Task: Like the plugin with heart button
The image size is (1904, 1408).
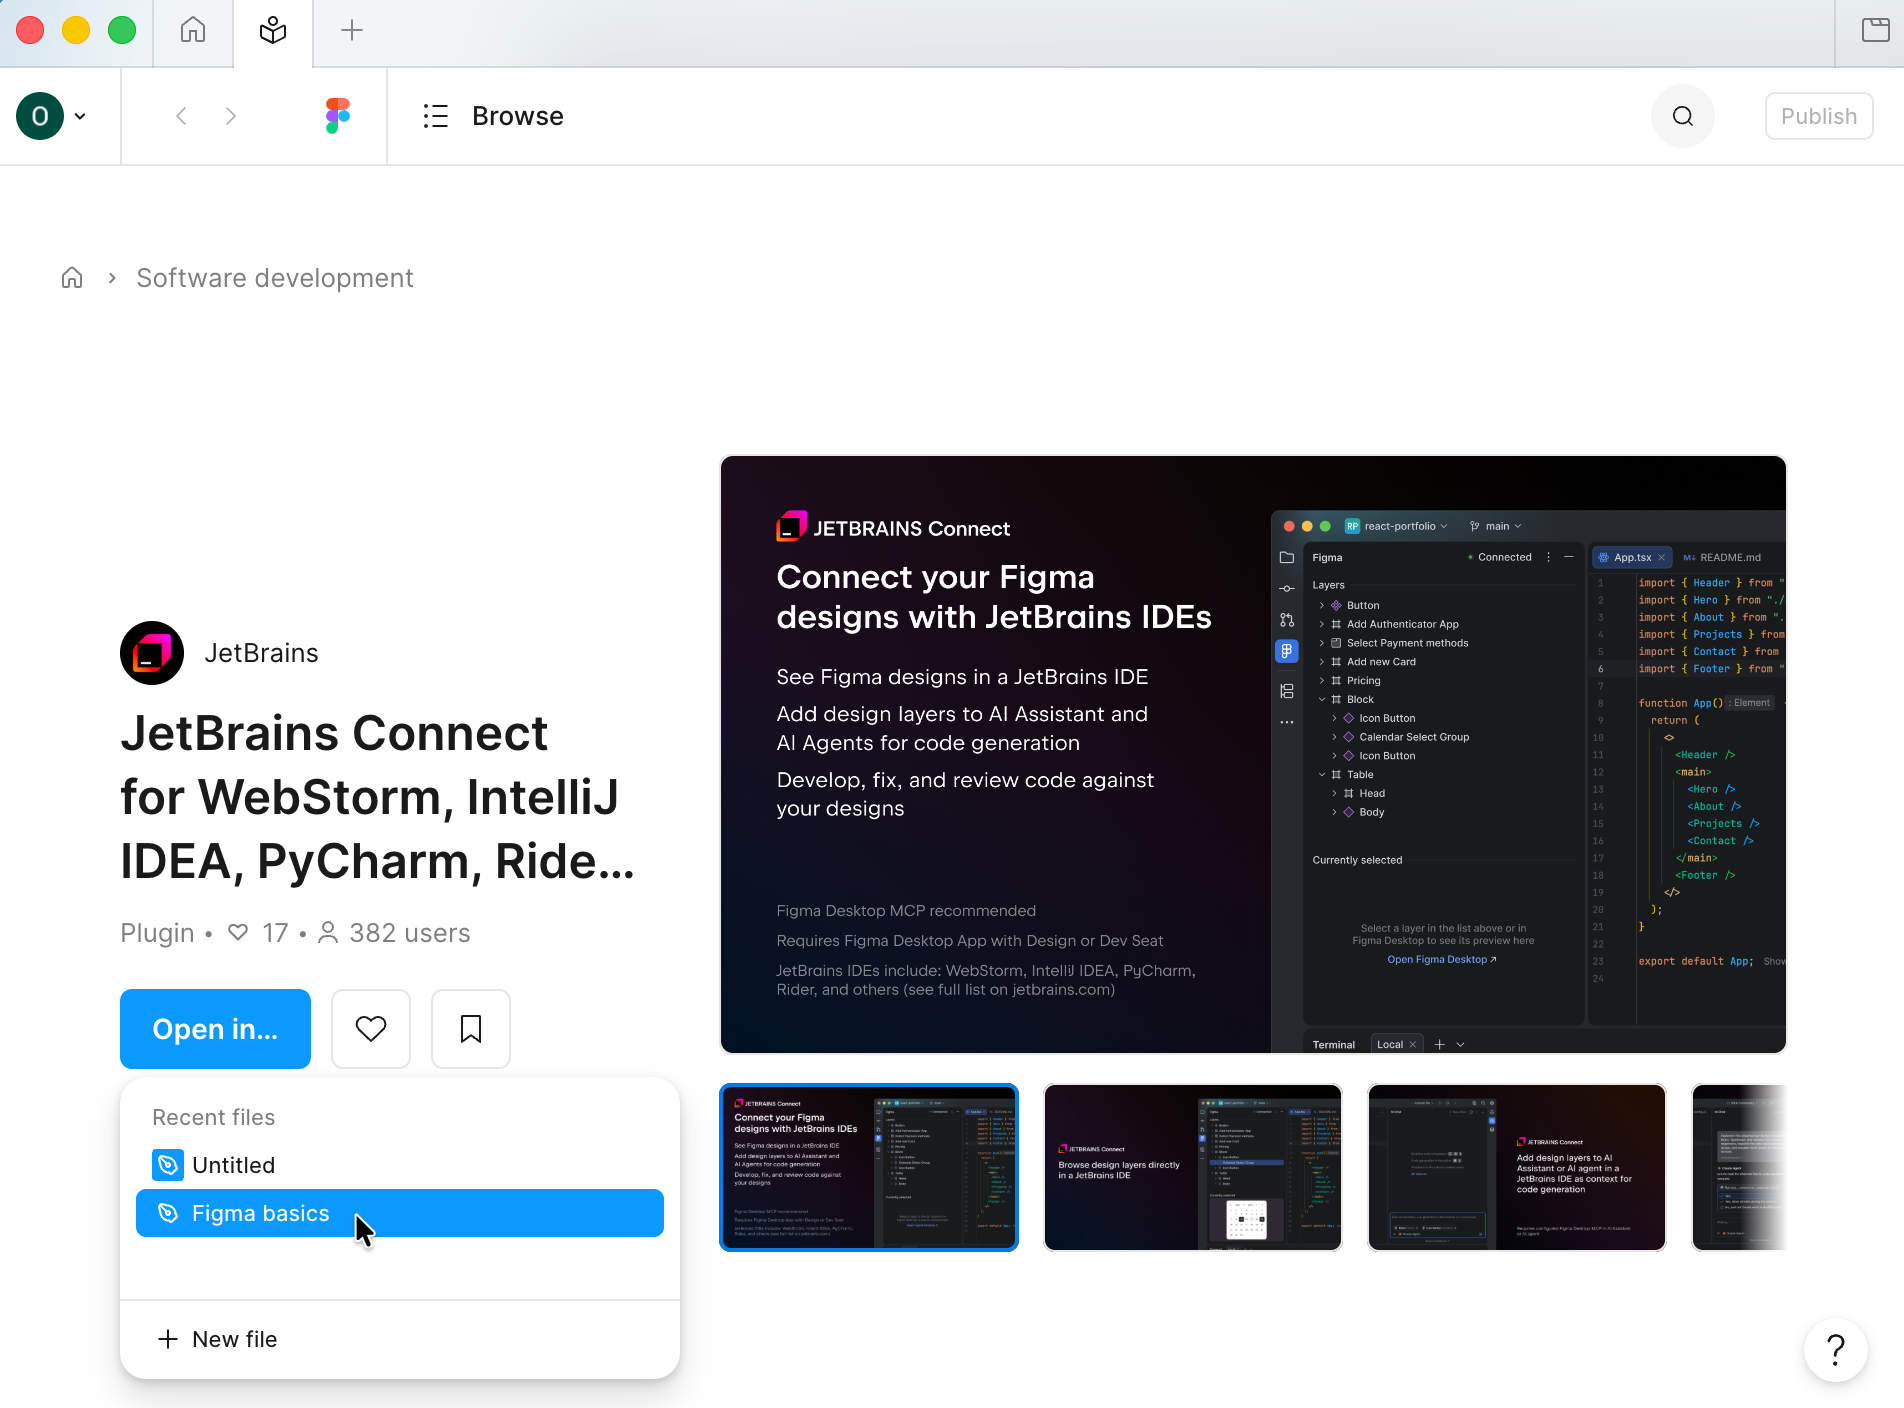Action: (371, 1029)
